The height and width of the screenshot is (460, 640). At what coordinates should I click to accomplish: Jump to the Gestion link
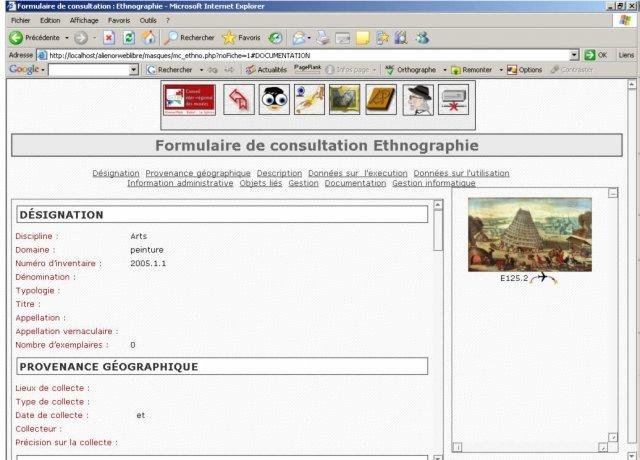tap(303, 183)
